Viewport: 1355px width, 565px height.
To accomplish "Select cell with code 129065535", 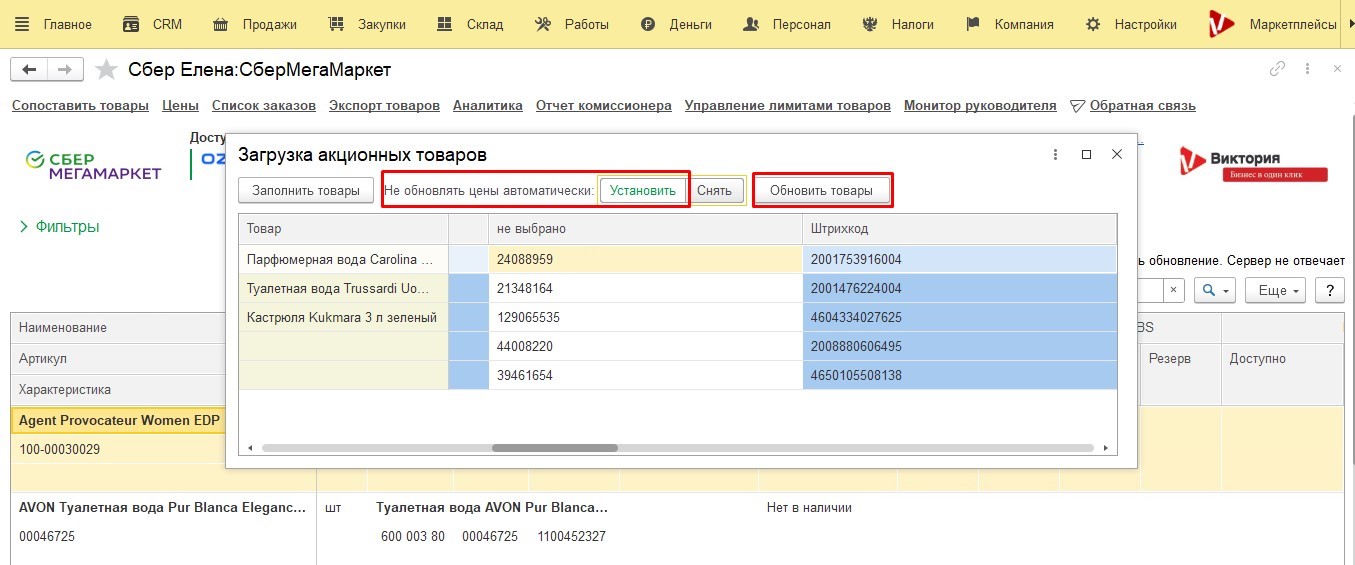I will 645,318.
